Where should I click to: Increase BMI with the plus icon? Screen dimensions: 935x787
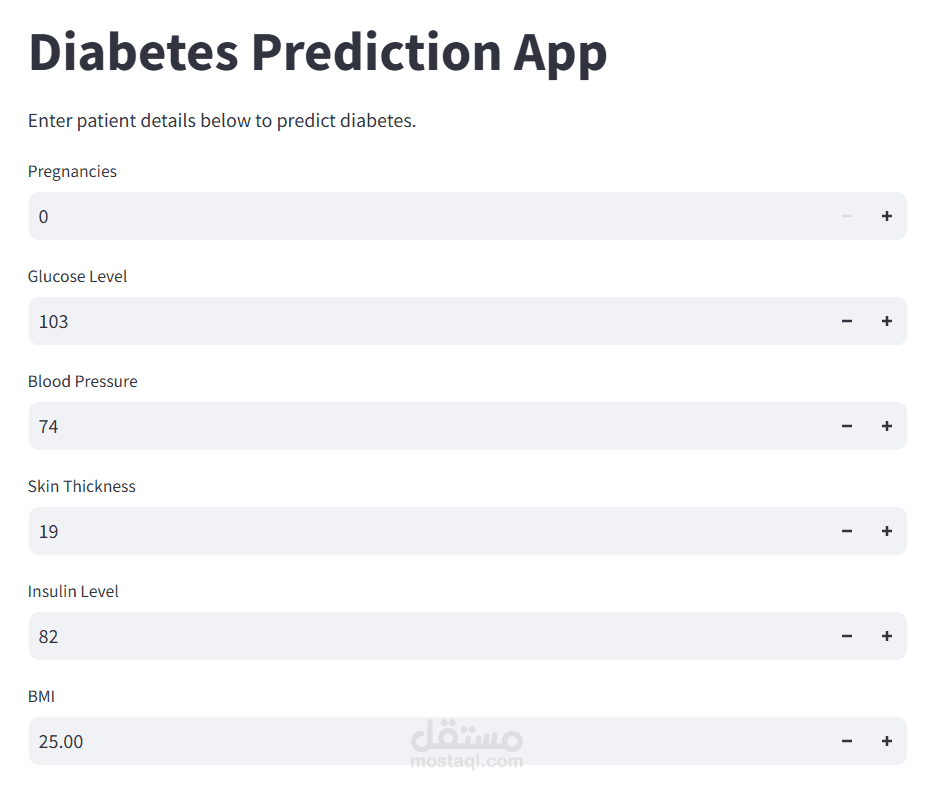click(886, 741)
